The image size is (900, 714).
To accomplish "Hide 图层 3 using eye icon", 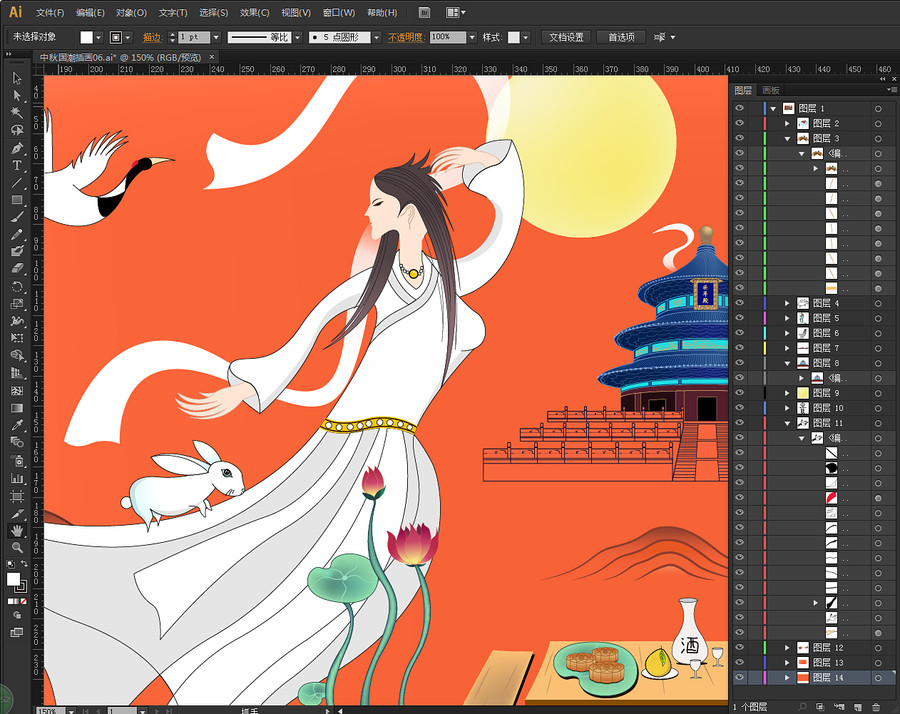I will [739, 138].
